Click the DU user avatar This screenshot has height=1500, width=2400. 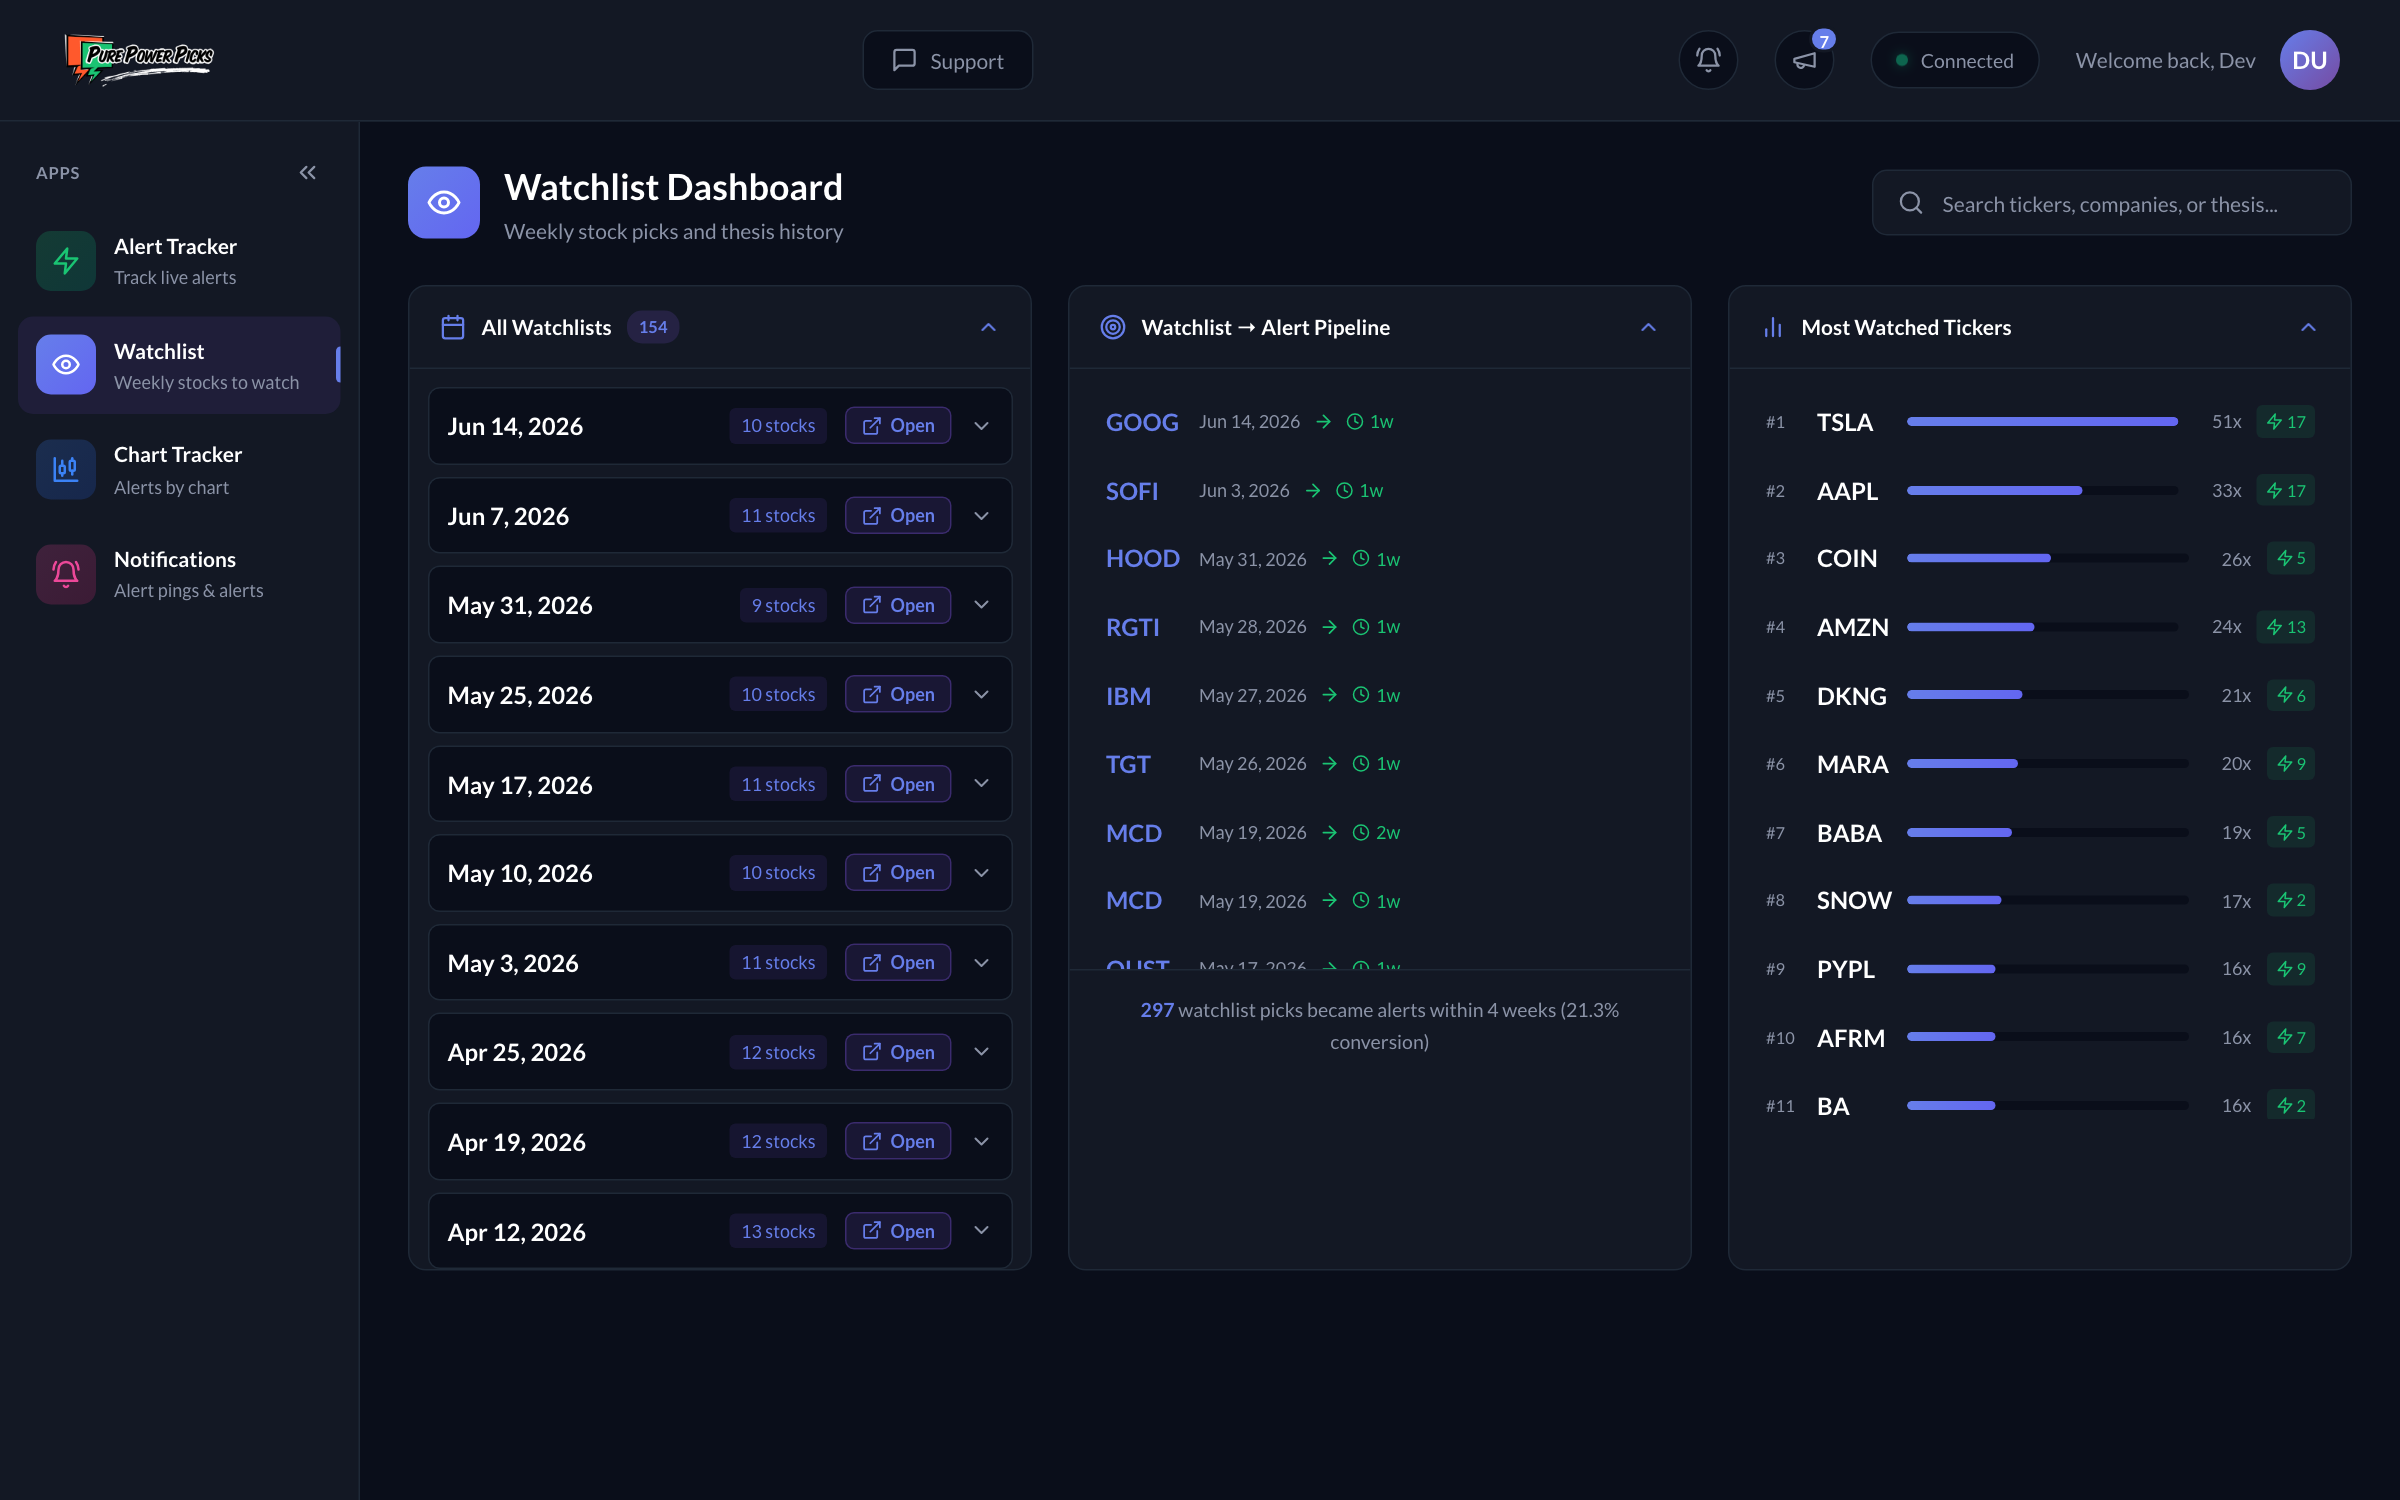coord(2309,60)
